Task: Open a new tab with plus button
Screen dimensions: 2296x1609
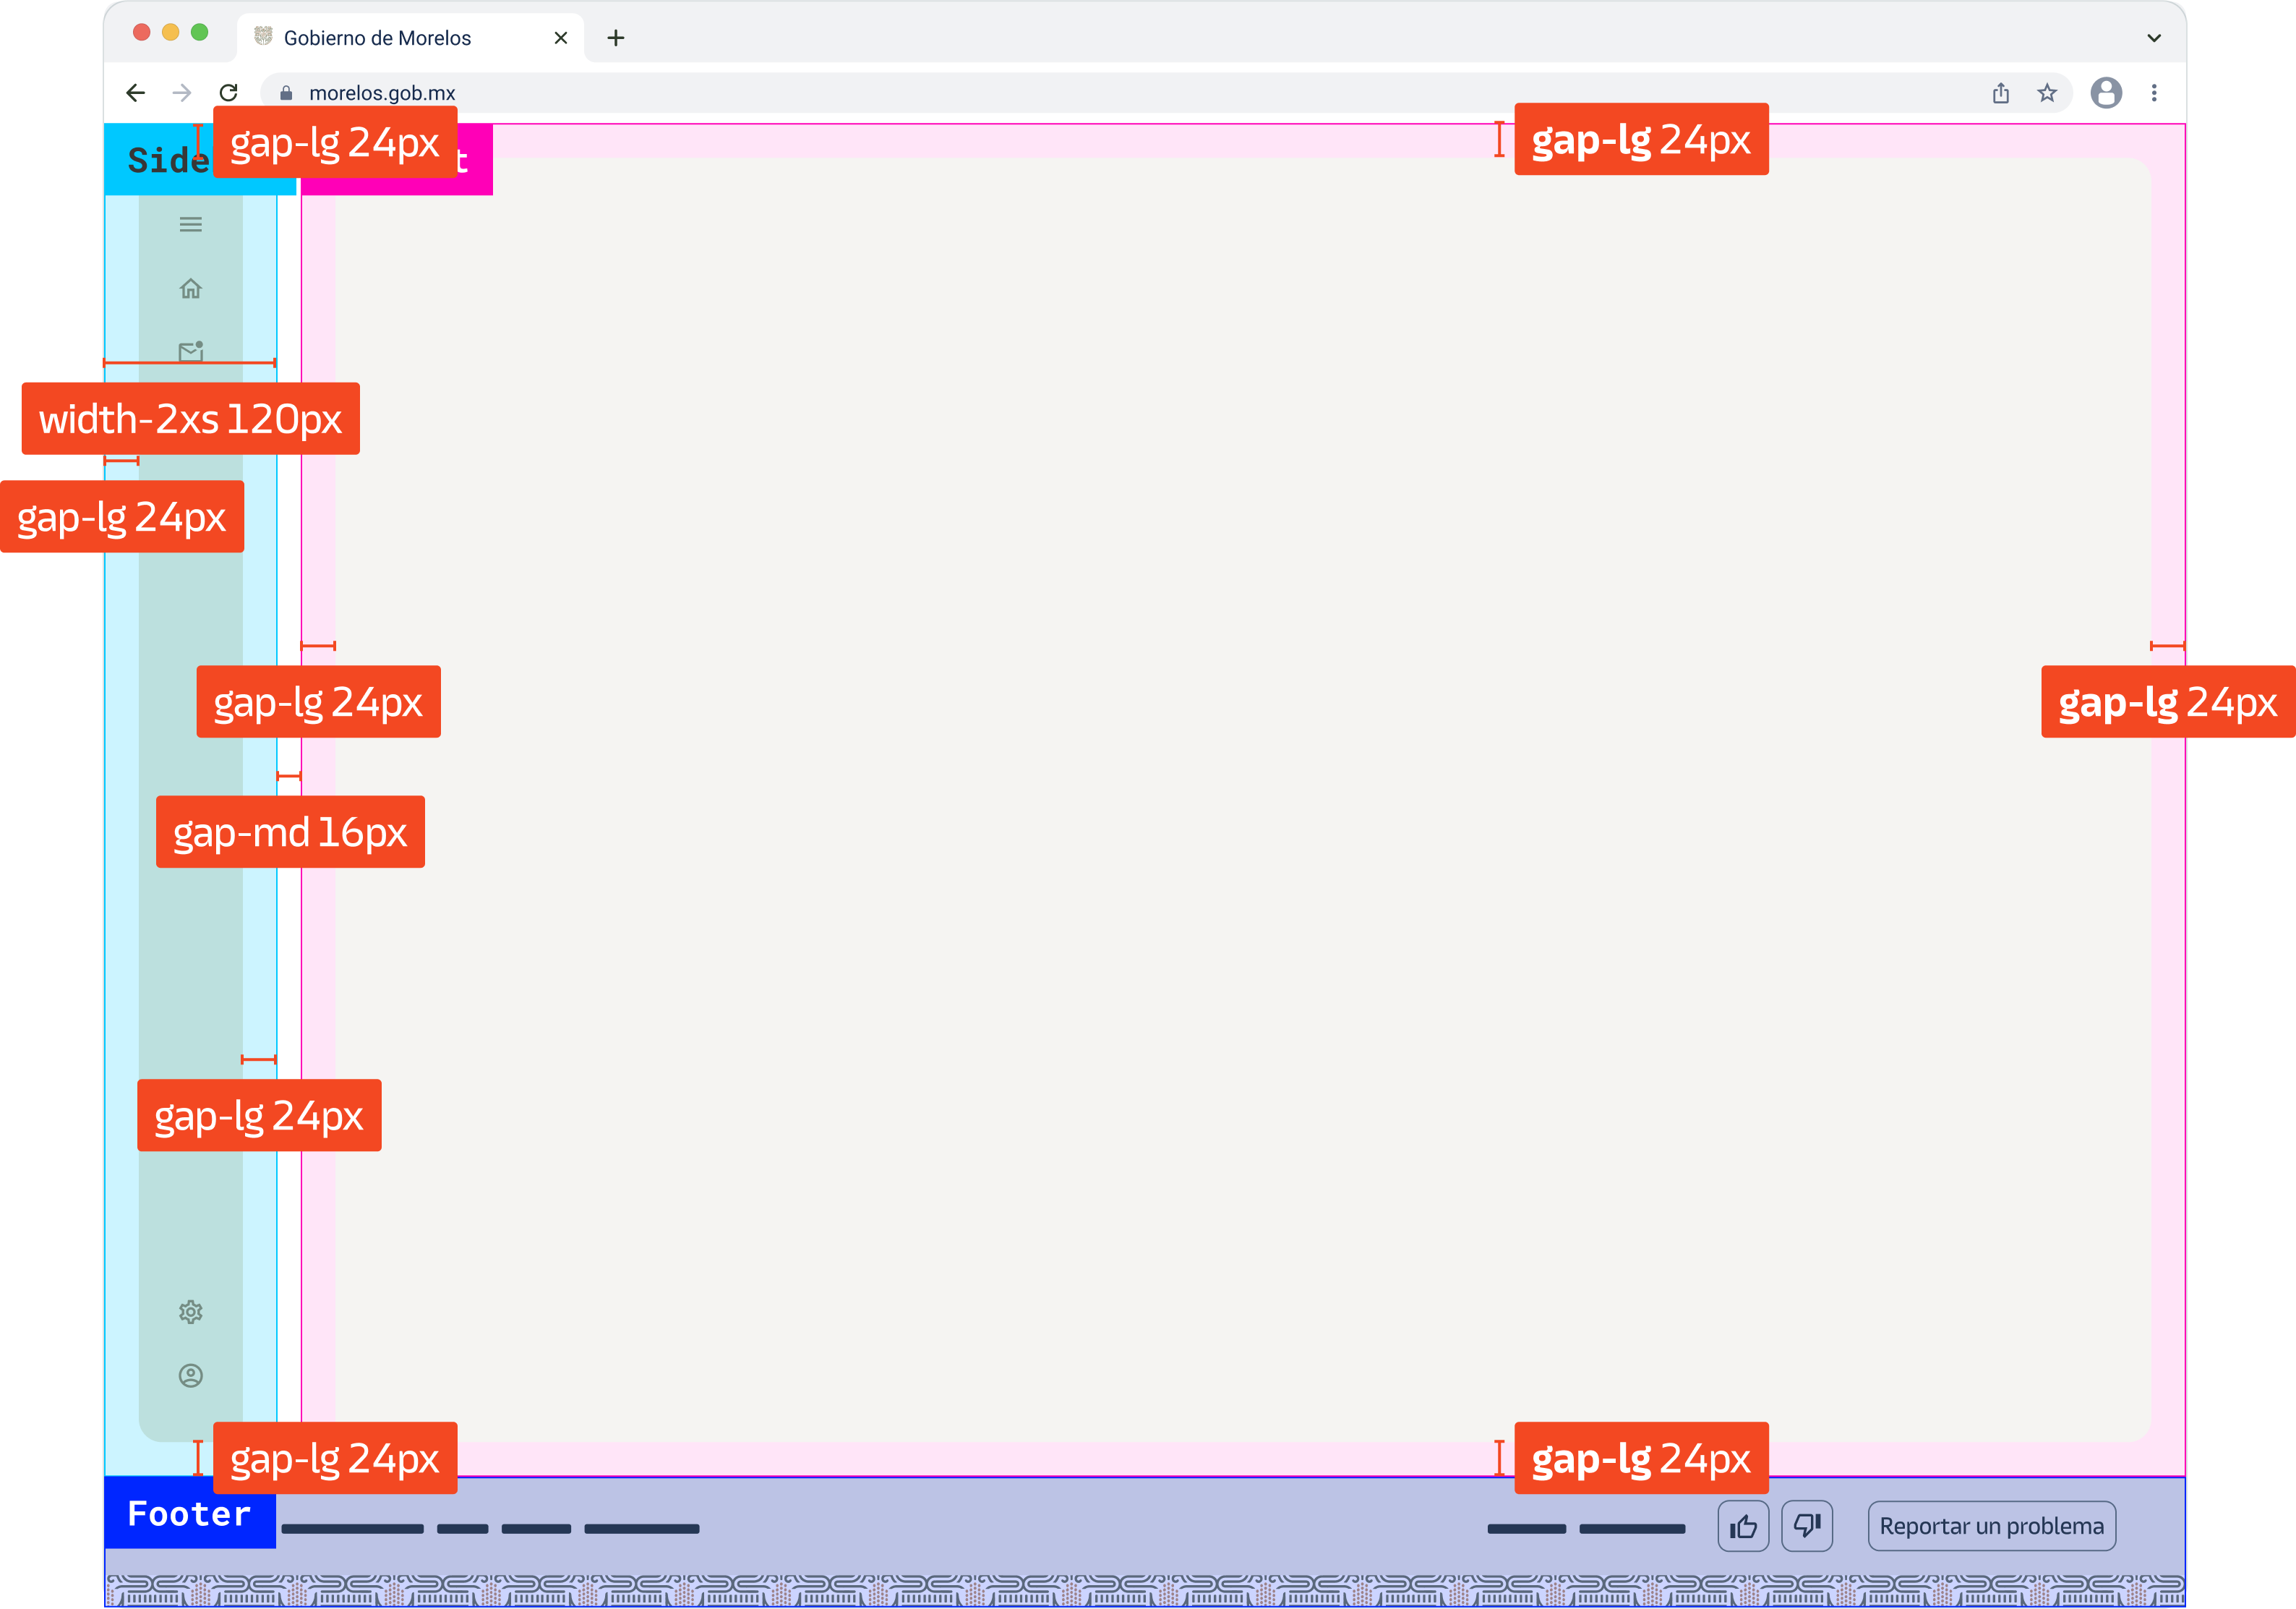Action: pos(616,38)
